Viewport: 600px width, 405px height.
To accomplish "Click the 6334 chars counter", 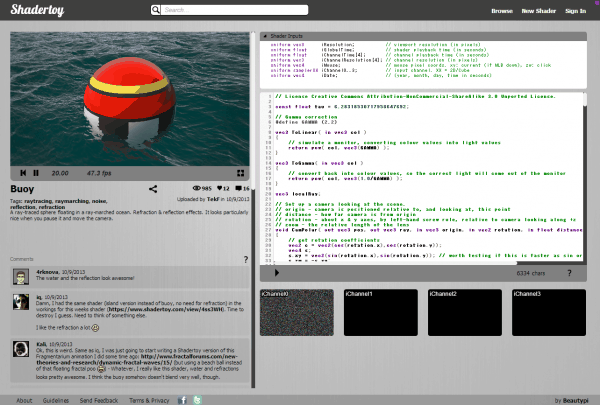I will (530, 273).
